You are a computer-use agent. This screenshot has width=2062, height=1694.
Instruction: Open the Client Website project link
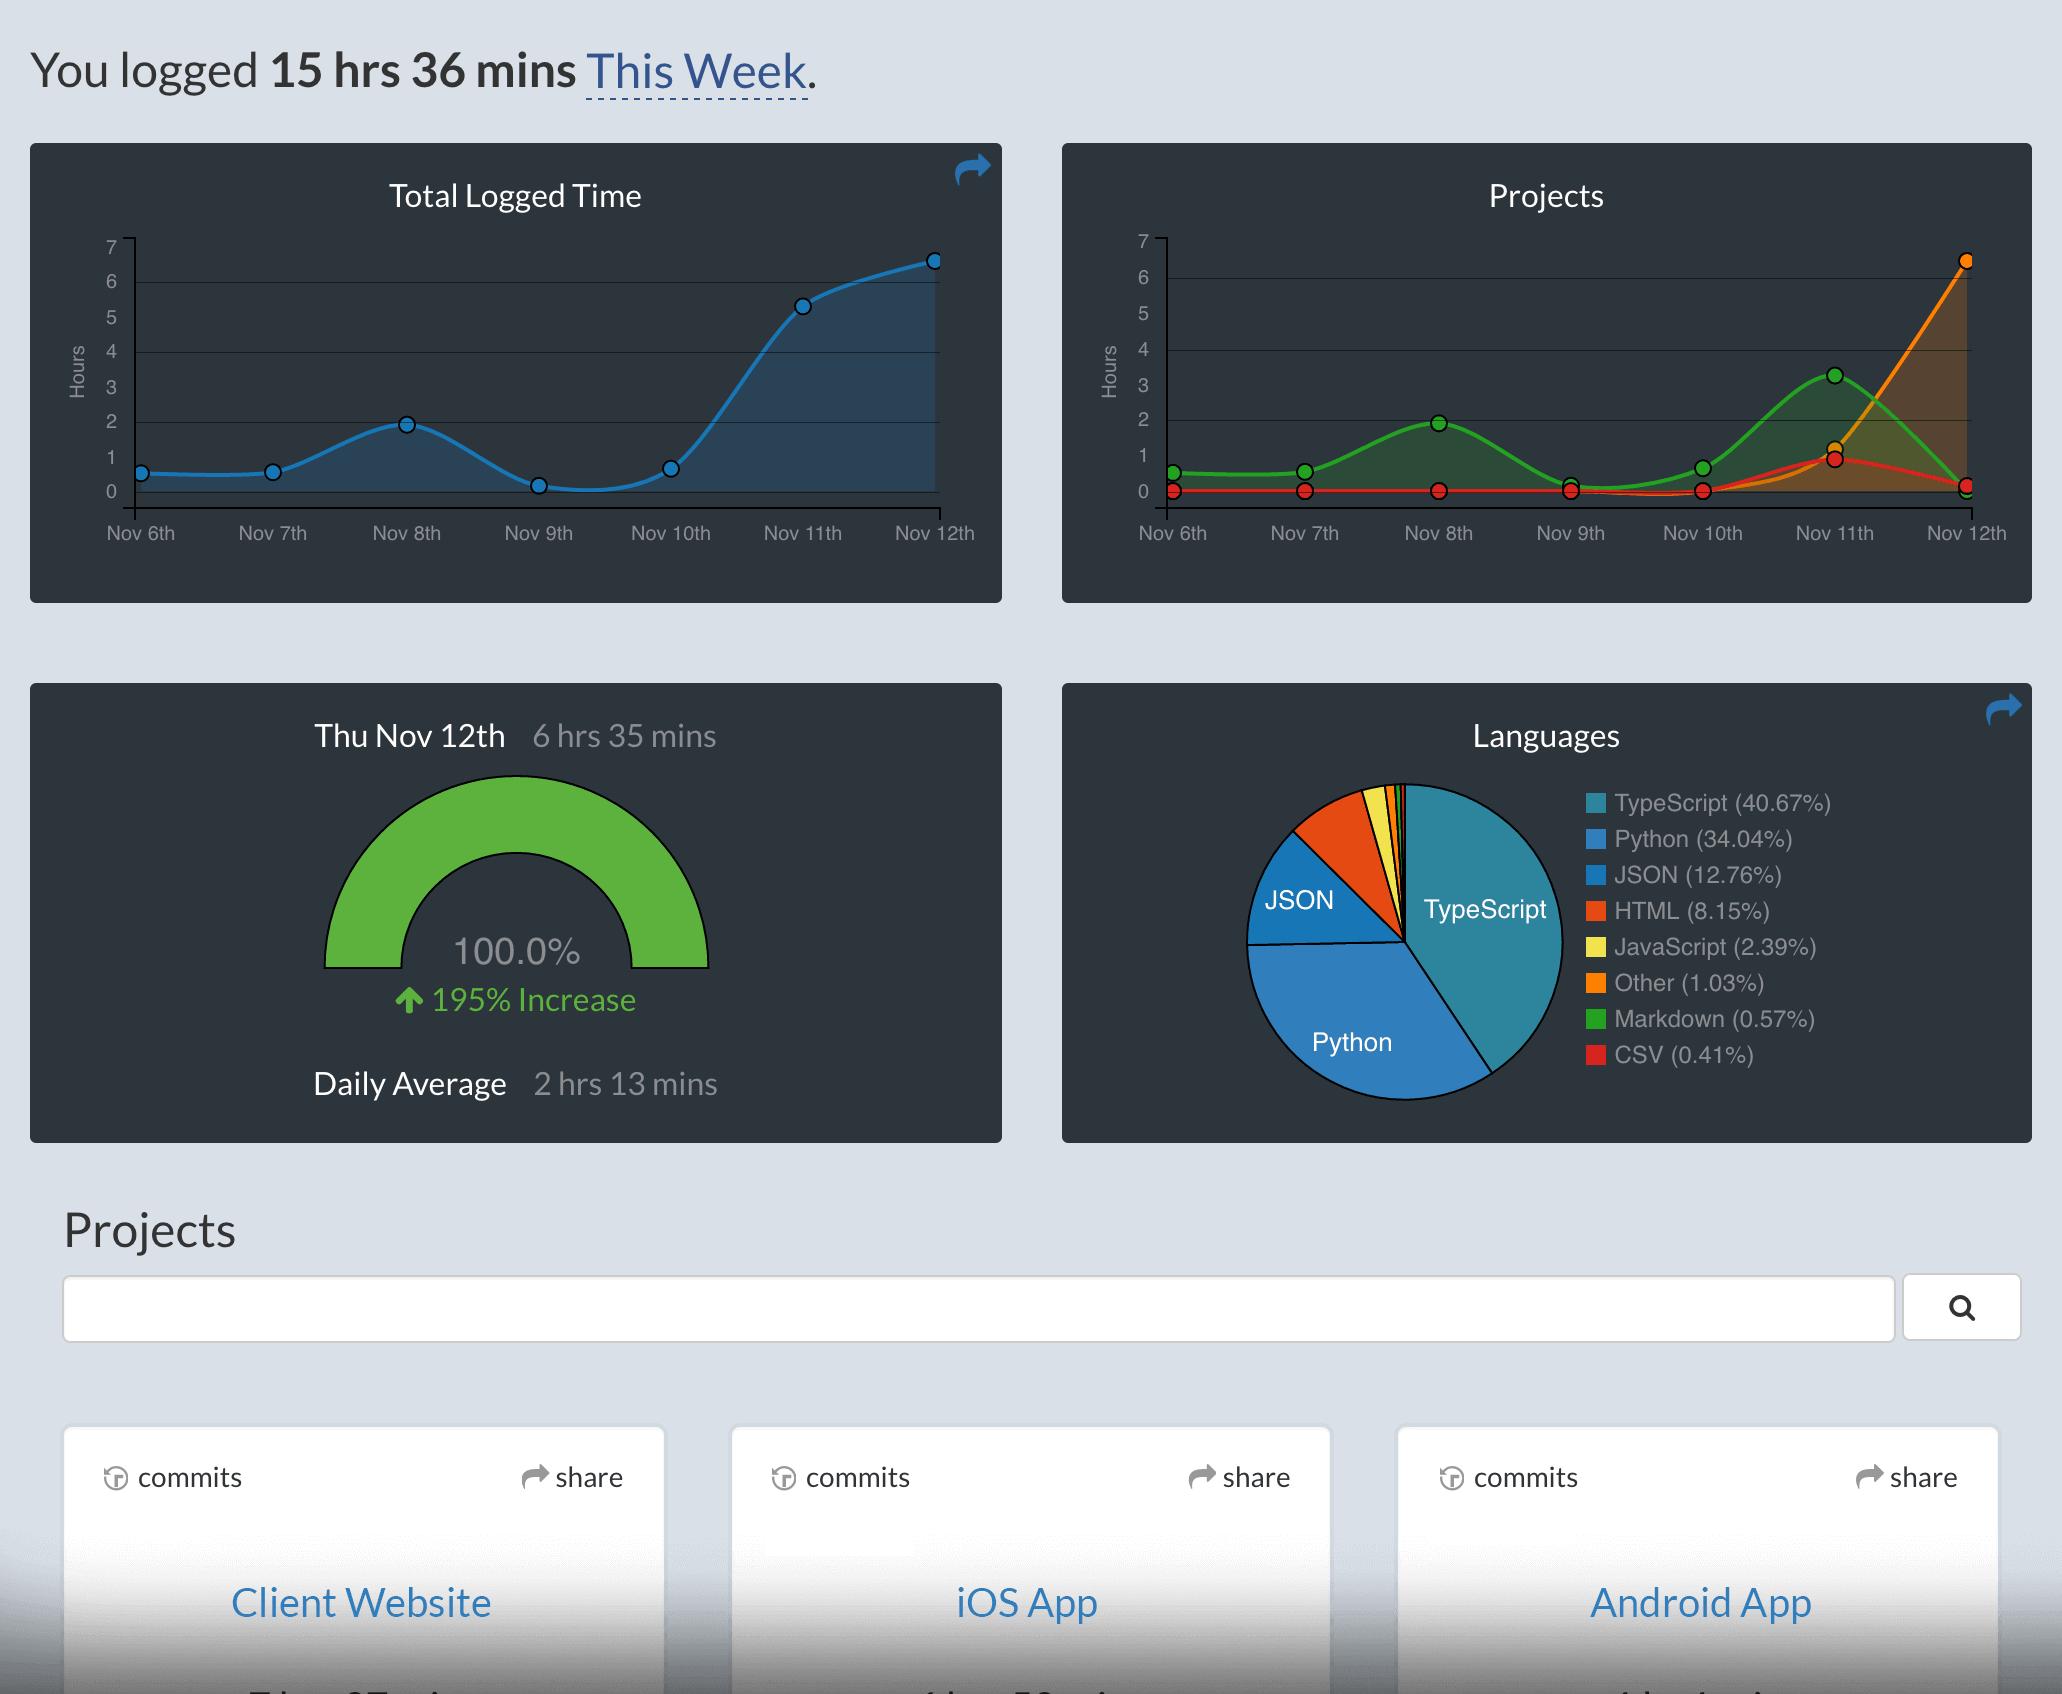point(361,1602)
